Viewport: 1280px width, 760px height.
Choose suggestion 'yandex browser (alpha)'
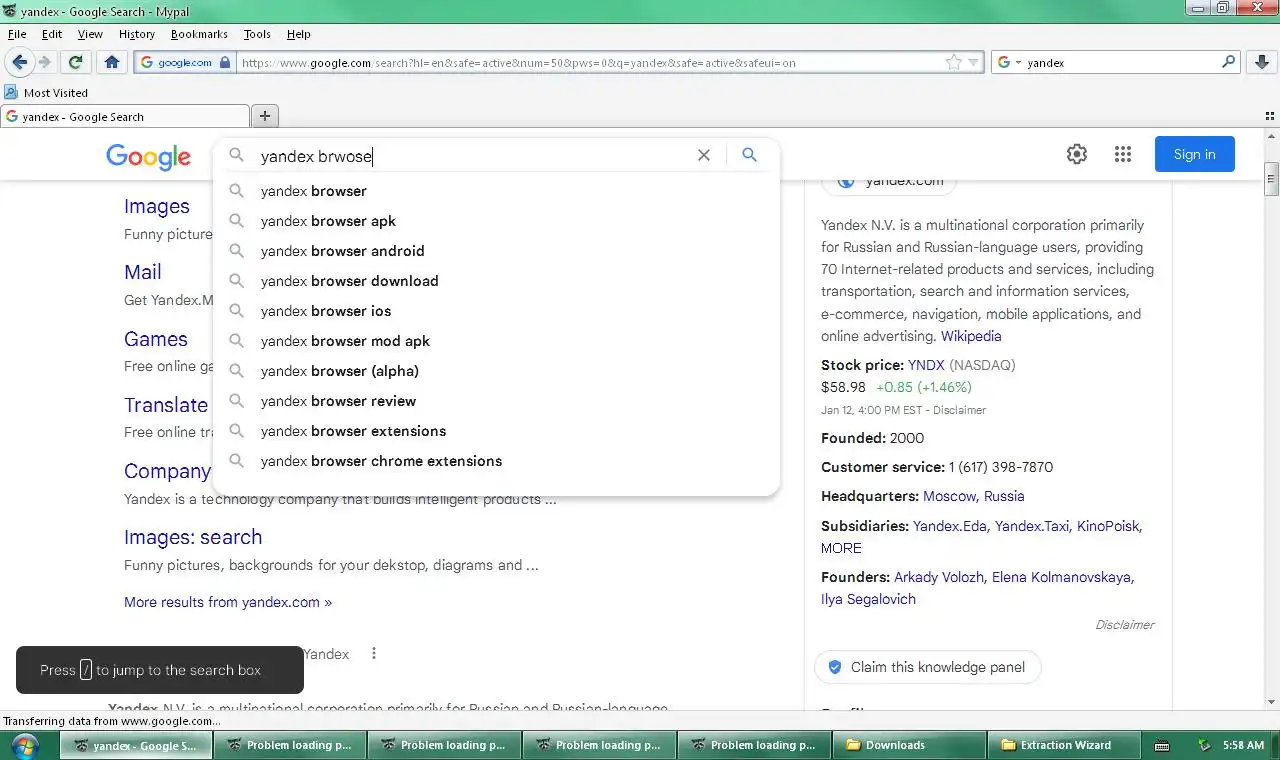(x=496, y=371)
